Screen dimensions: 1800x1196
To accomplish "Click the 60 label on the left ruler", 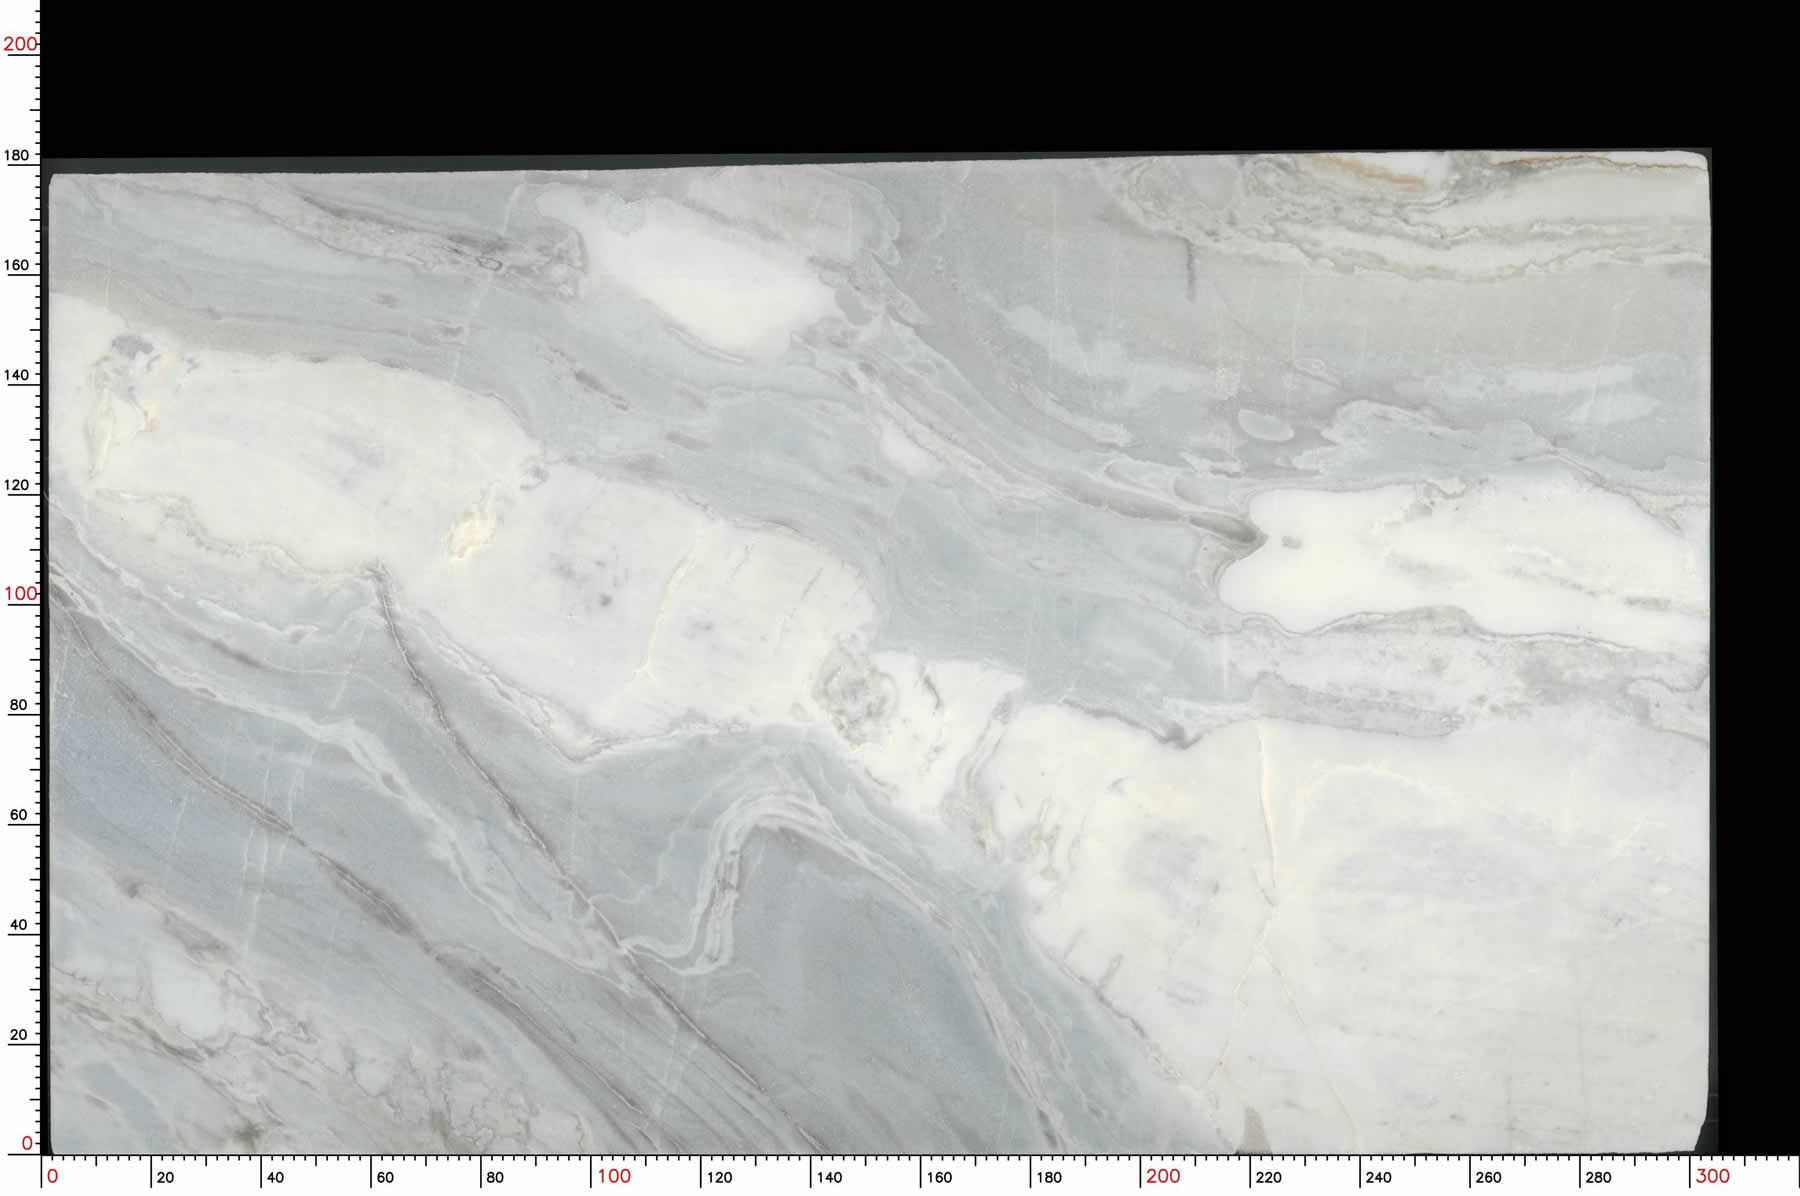I will pos(18,815).
